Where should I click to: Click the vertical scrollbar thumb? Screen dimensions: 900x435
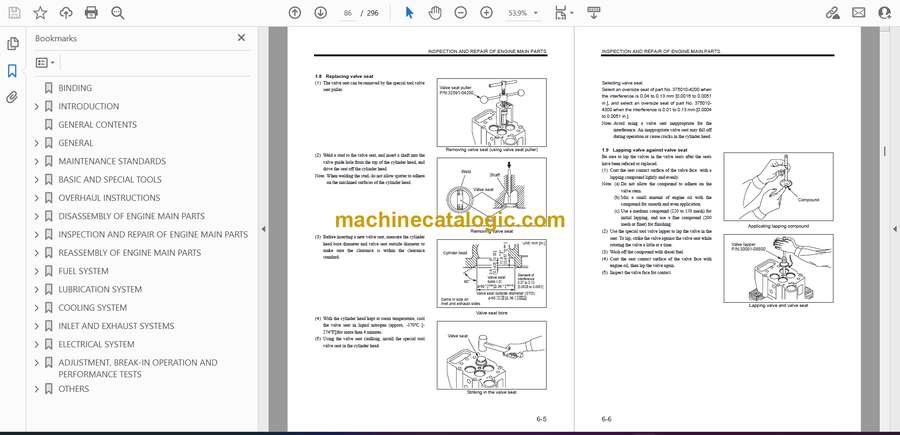[x=885, y=150]
